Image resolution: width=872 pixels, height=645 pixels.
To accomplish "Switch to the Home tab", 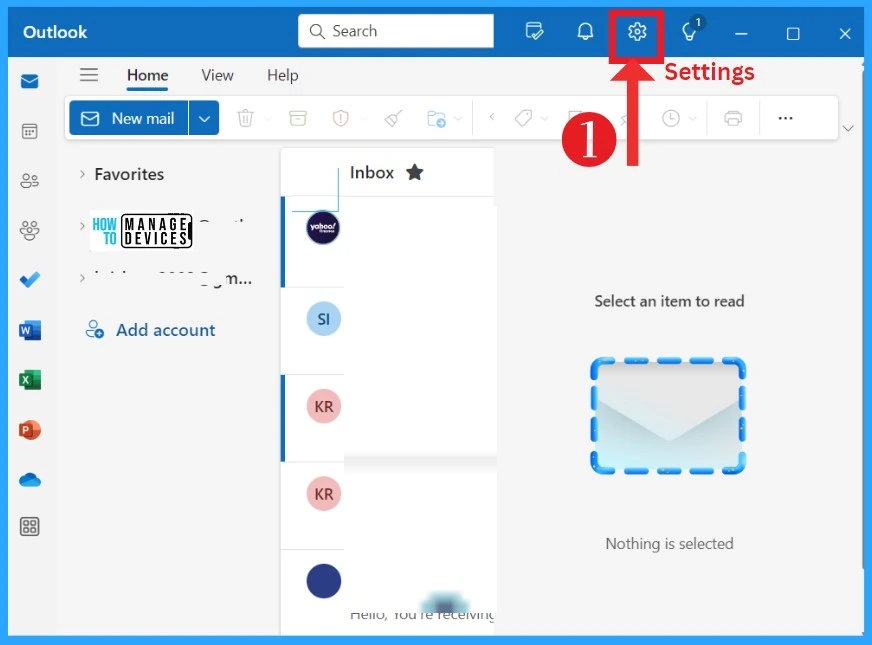I will coord(147,75).
